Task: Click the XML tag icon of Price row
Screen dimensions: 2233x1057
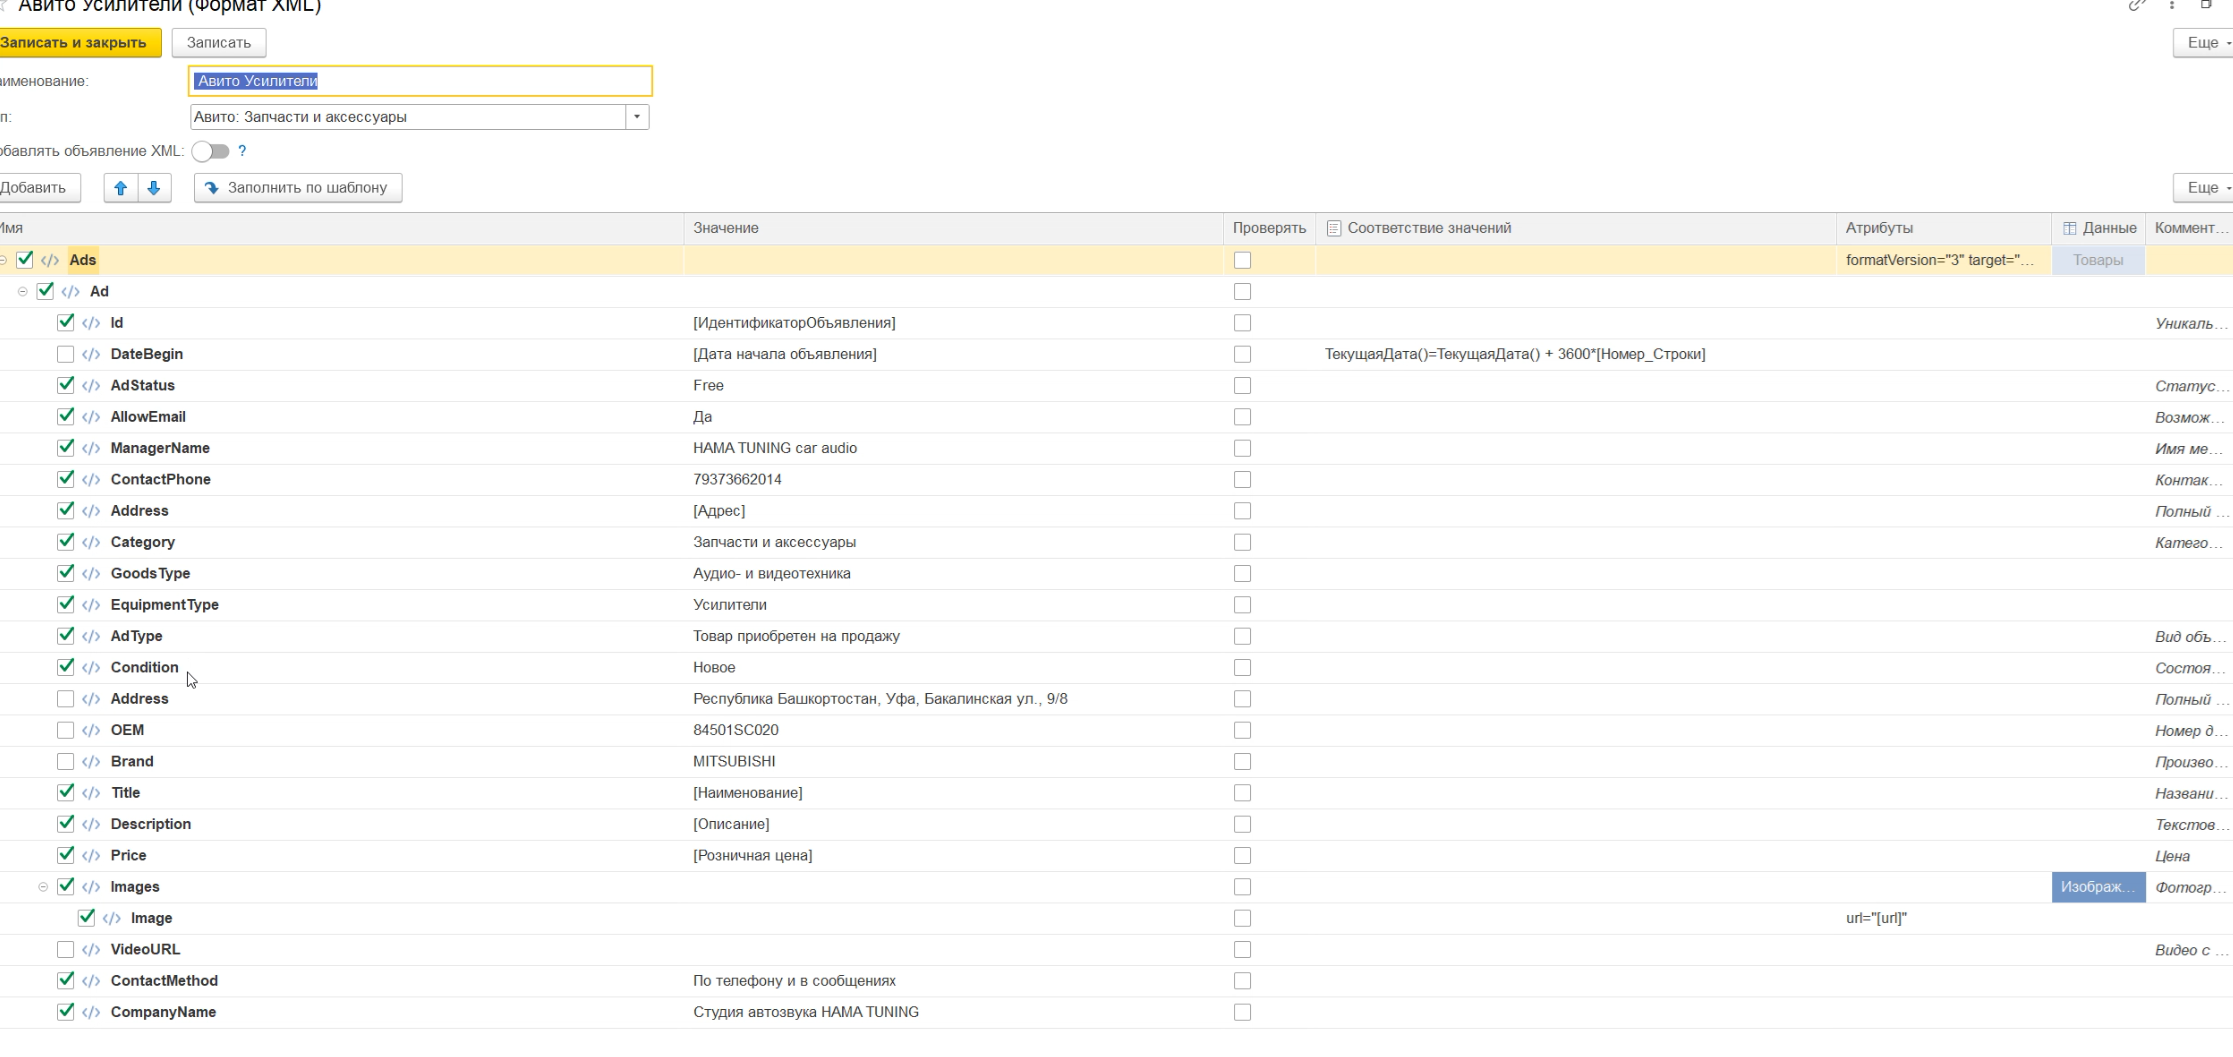Action: coord(91,855)
